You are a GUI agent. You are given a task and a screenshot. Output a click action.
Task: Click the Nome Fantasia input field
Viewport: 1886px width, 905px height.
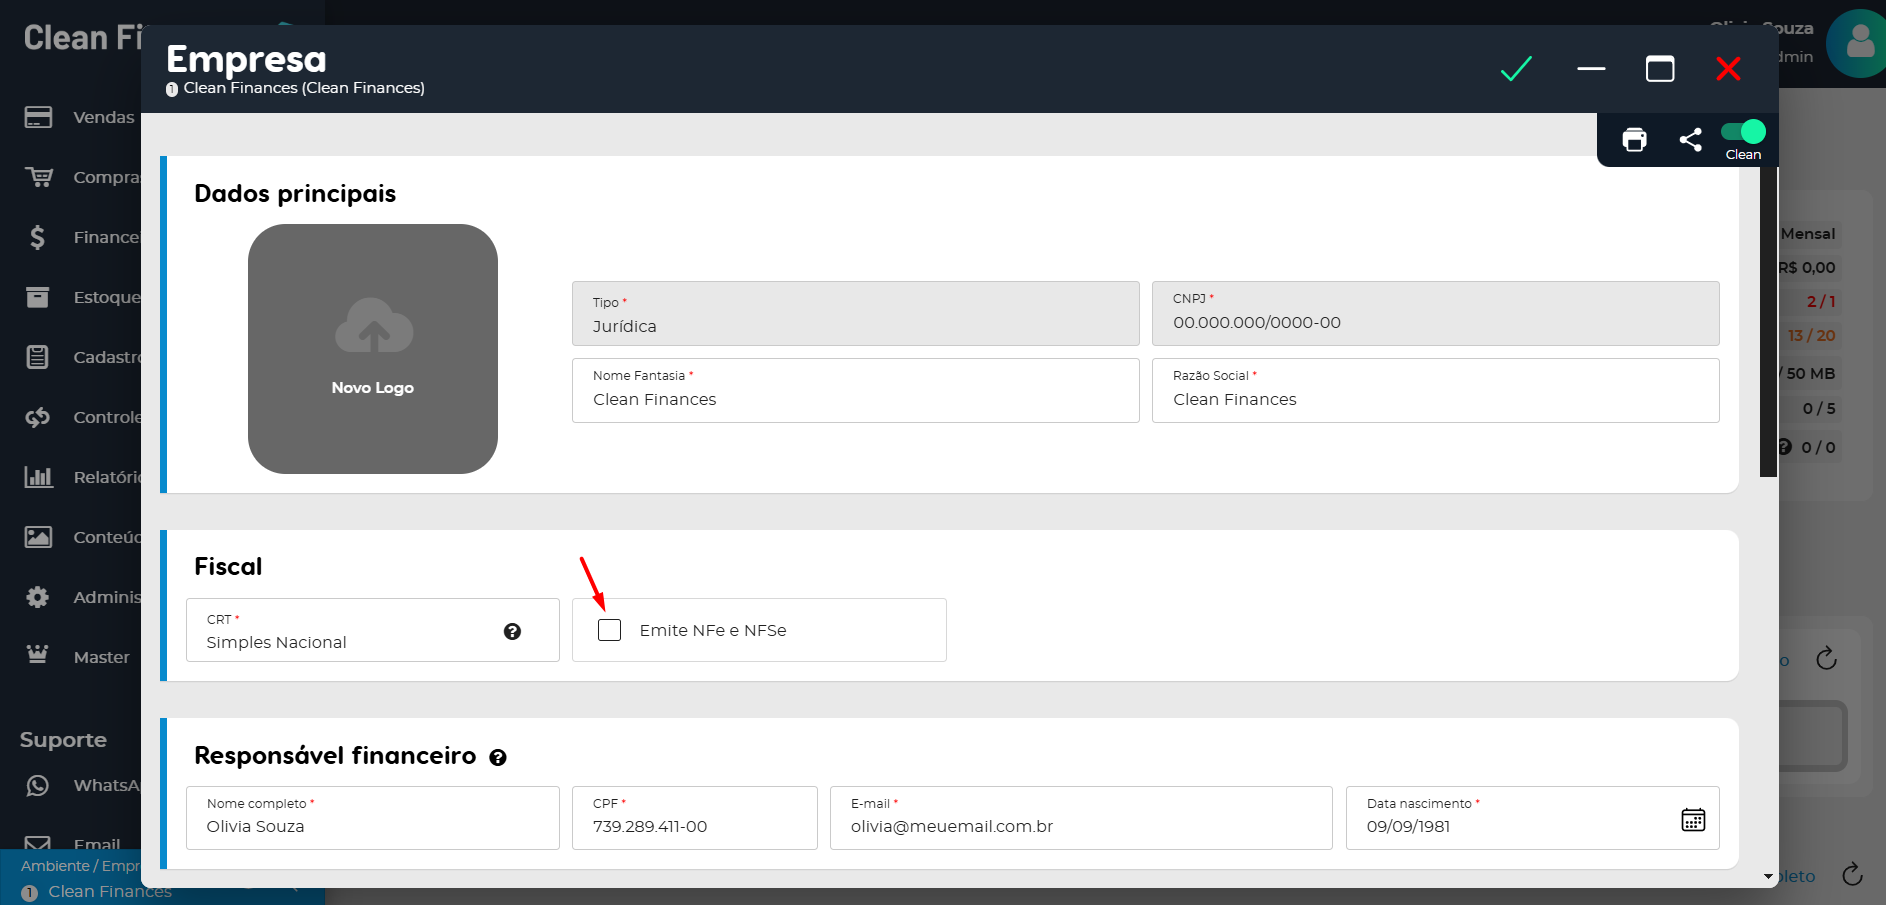[x=855, y=399]
